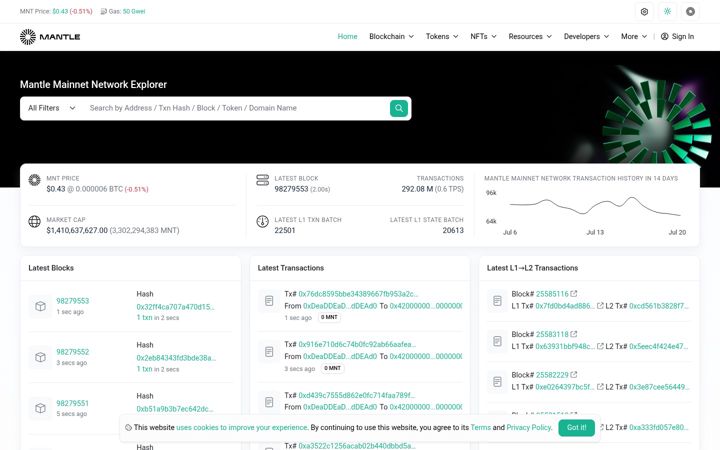
Task: Open block 98279552 link
Action: (73, 352)
